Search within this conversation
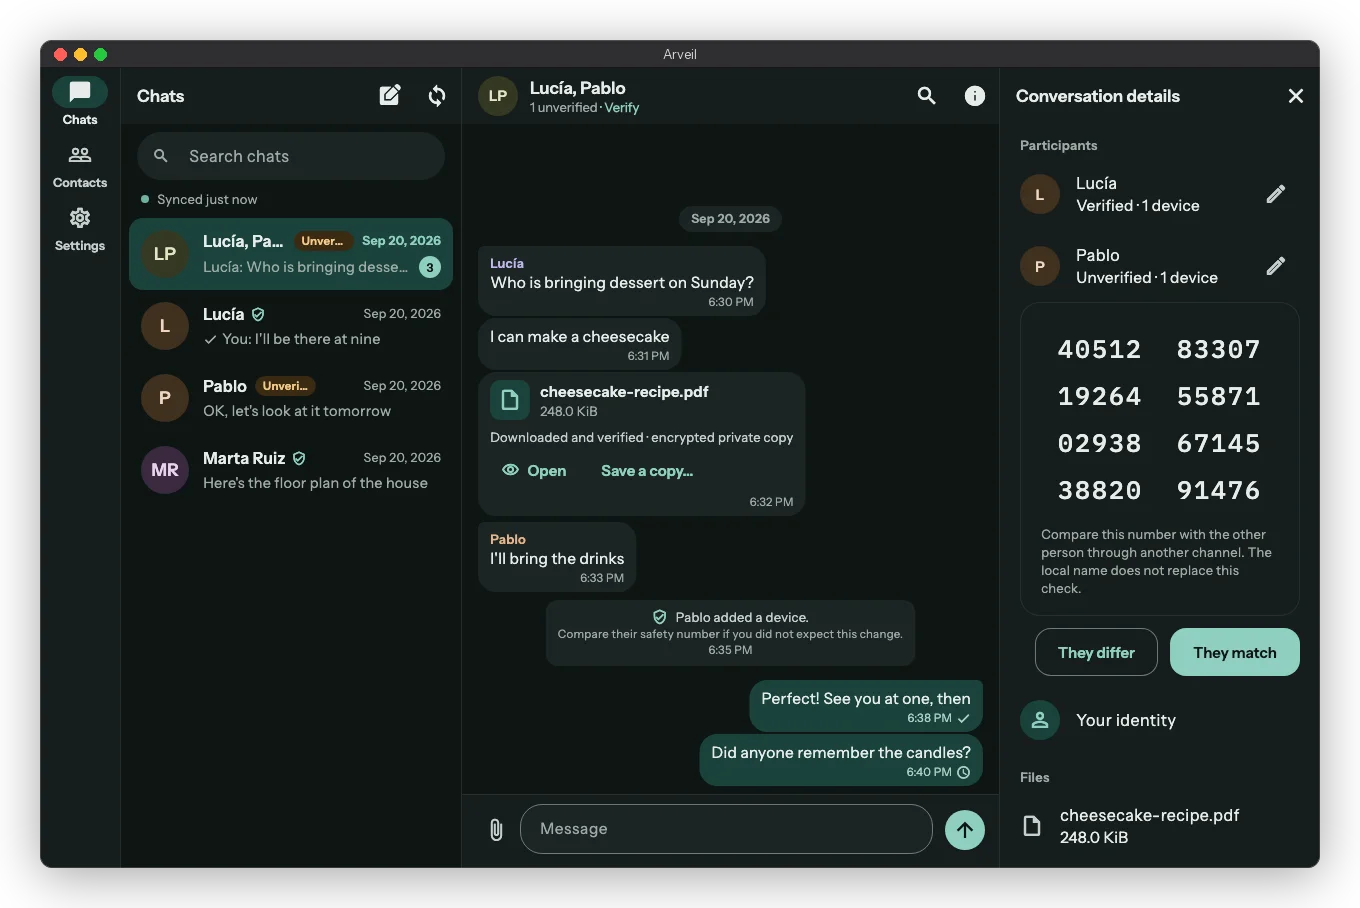The image size is (1360, 908). tap(927, 96)
